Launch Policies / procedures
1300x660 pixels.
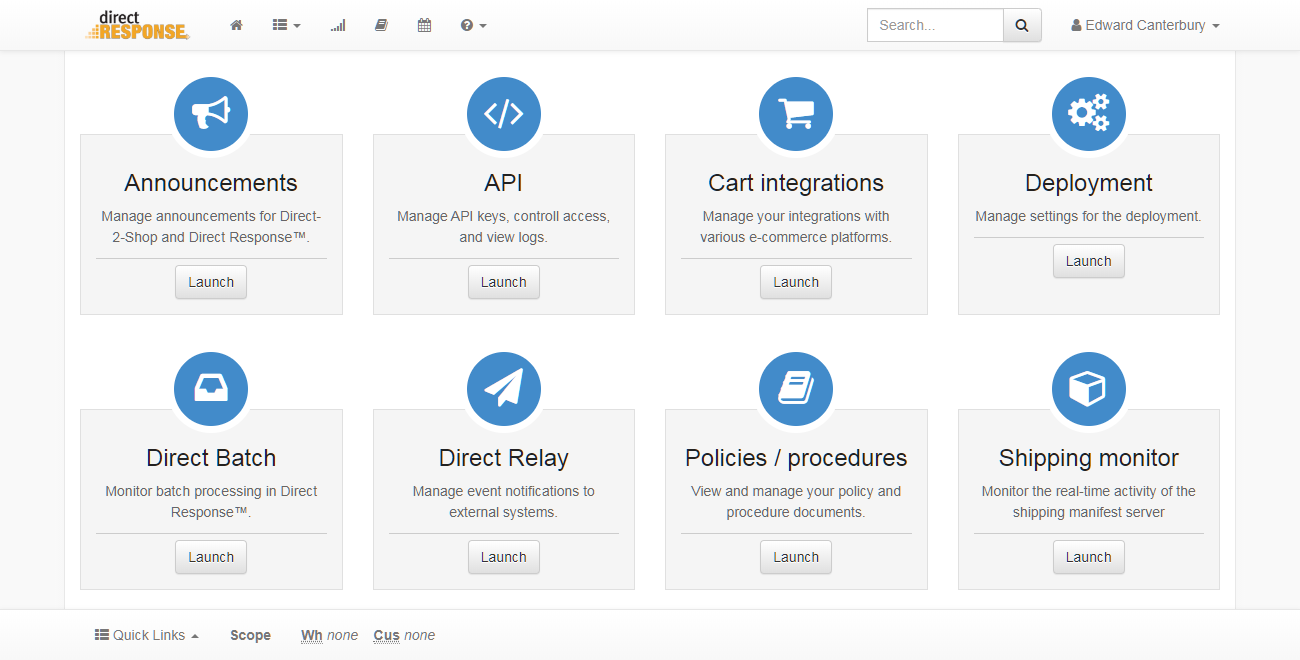pos(796,557)
